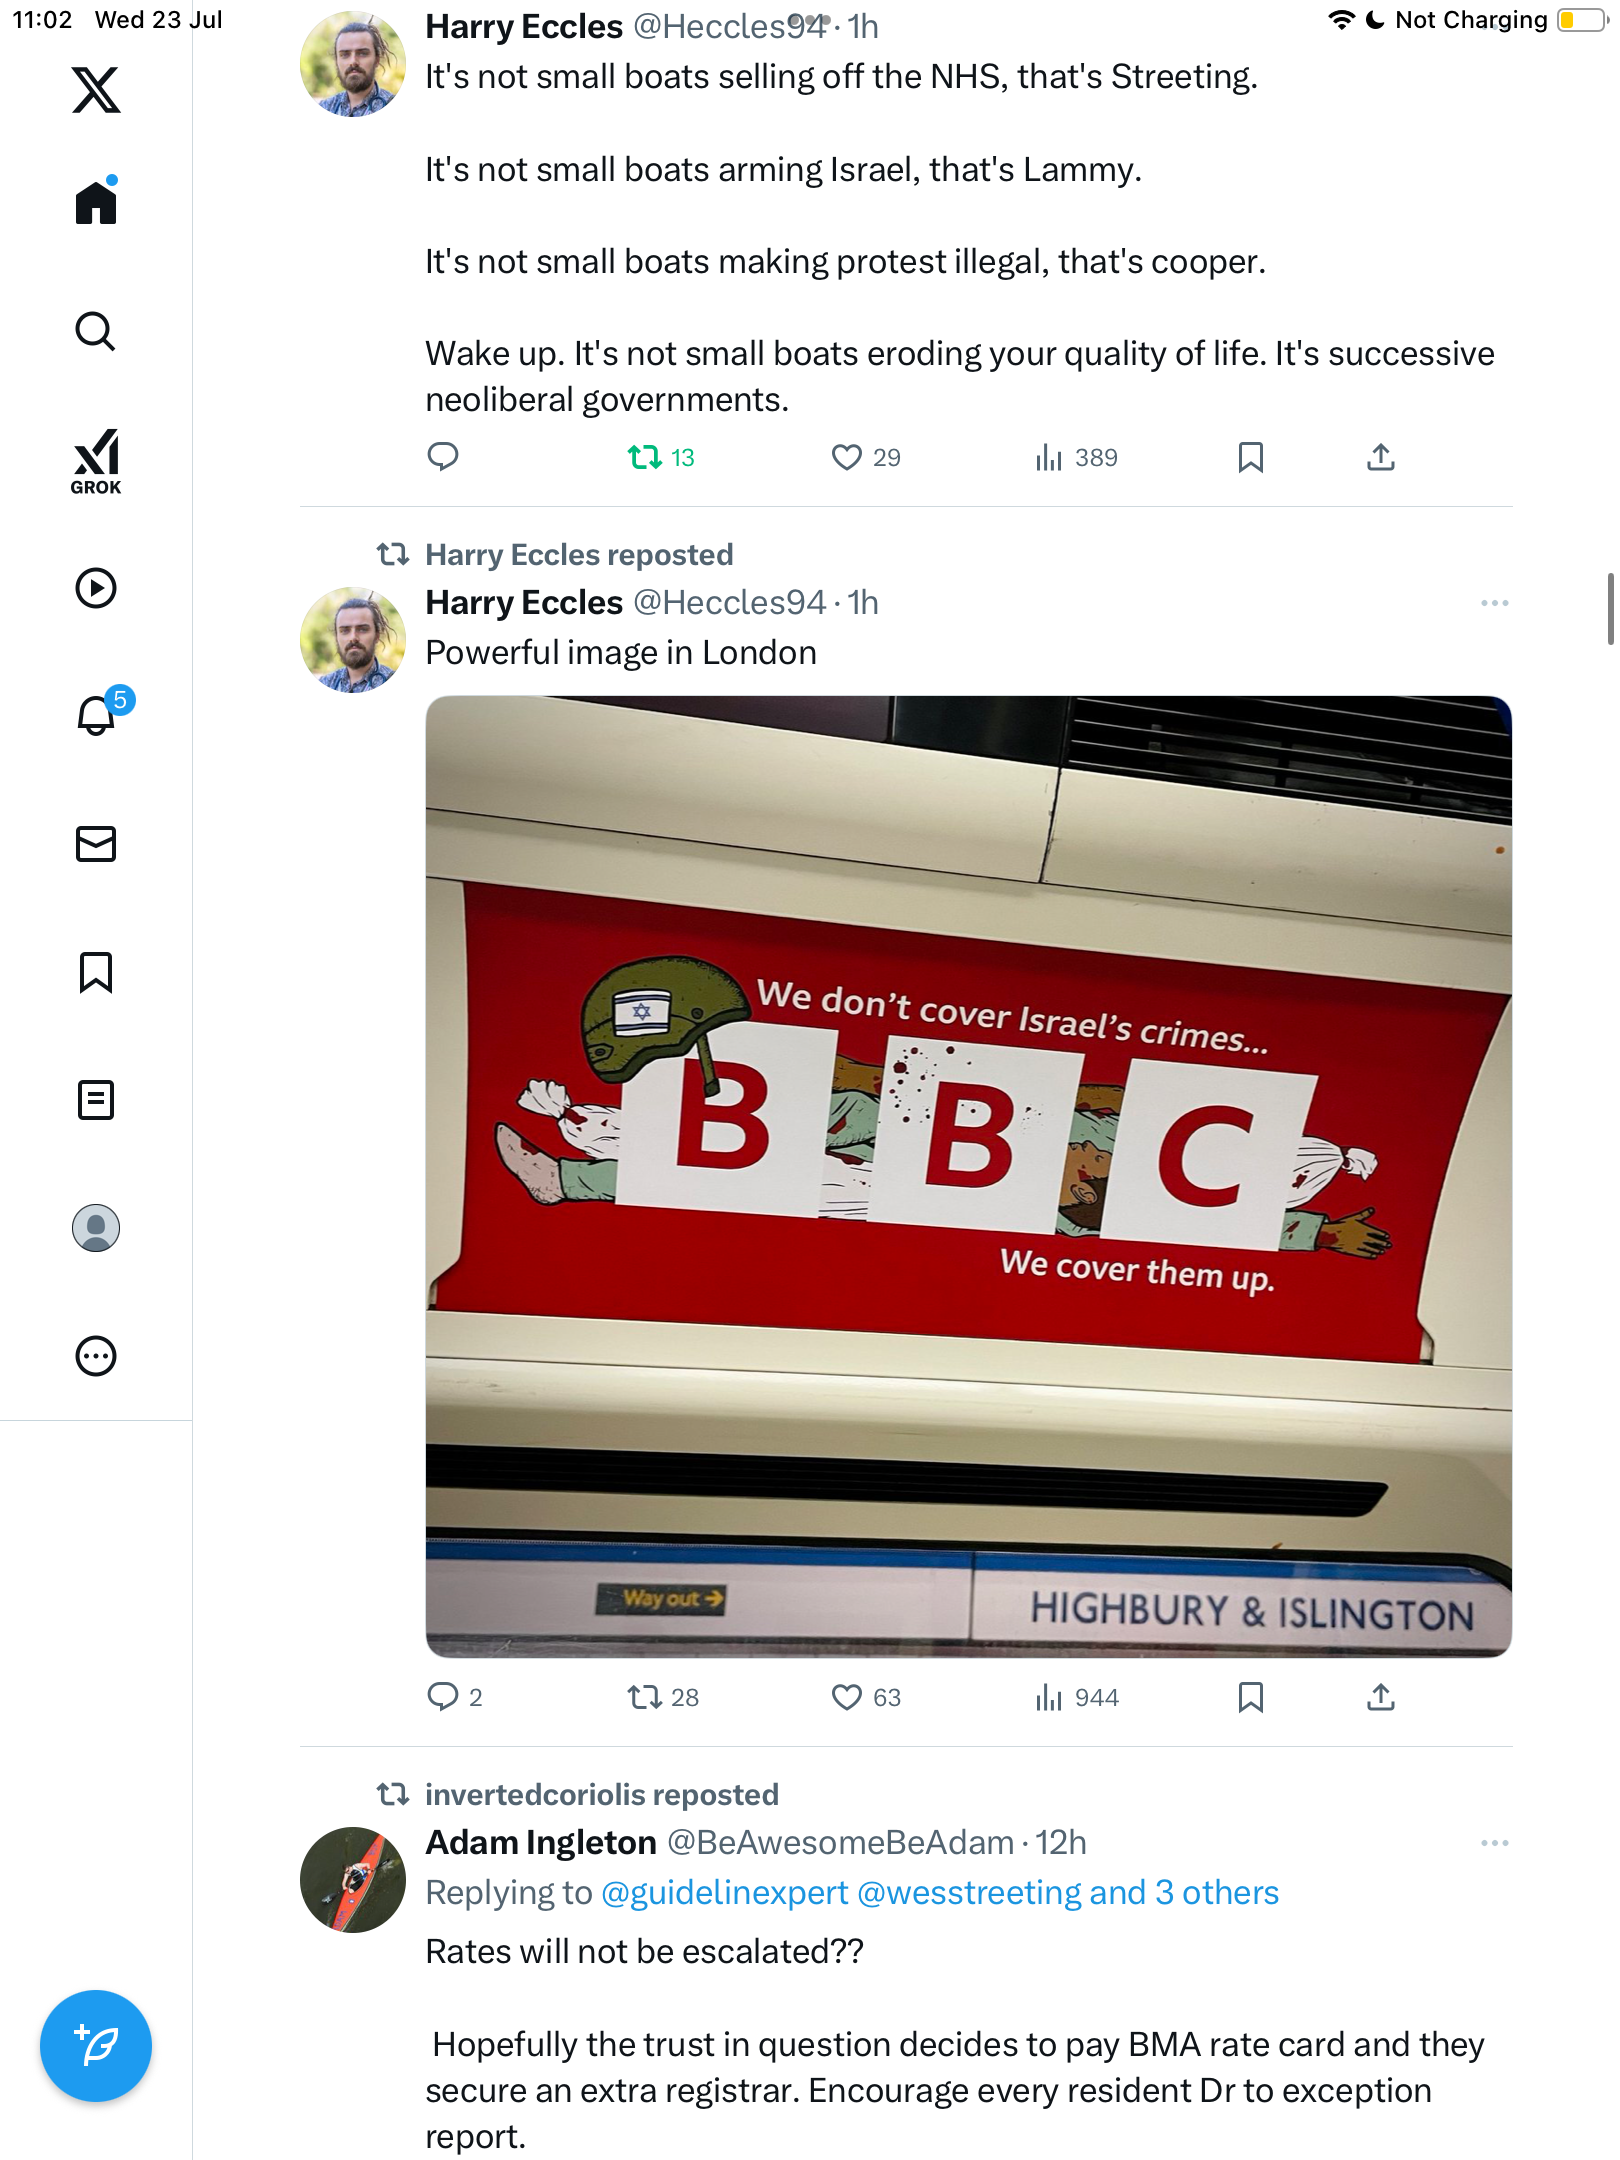Expand the More circle menu in sidebar
Screen dimensions: 1620x2160
point(96,1356)
